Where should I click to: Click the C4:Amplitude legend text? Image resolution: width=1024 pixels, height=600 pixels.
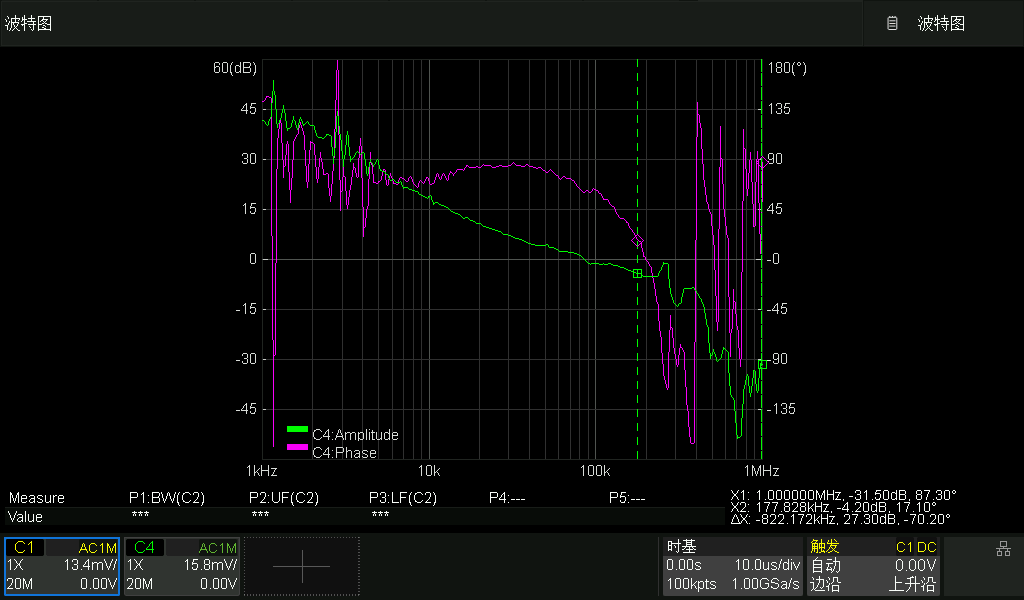pyautogui.click(x=355, y=435)
